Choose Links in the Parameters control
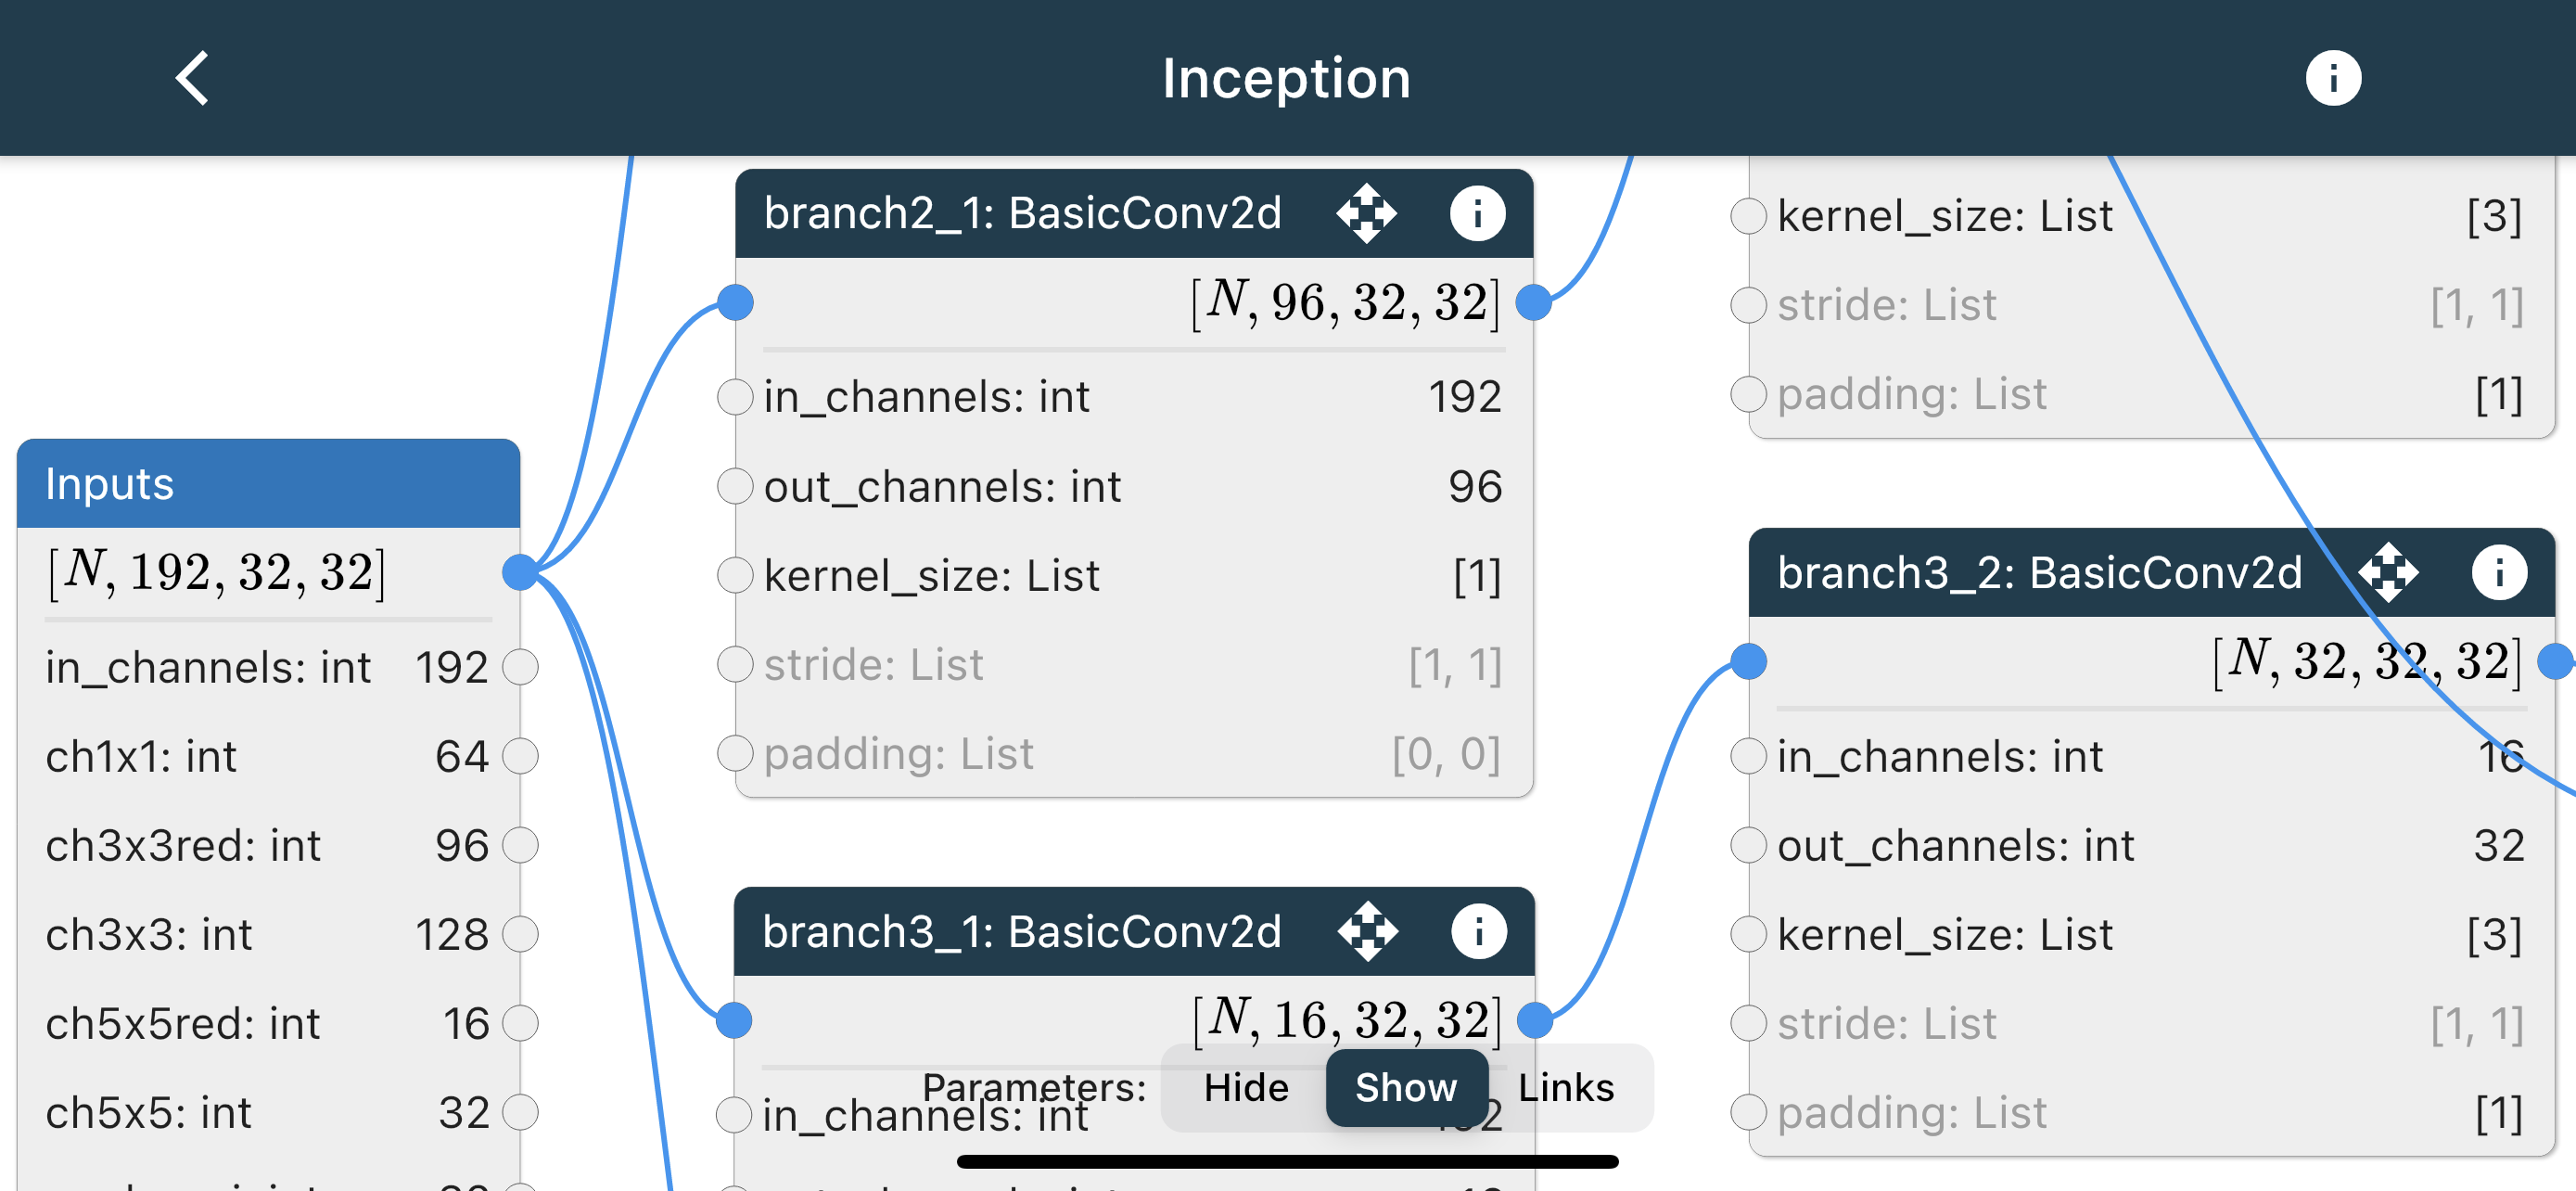Viewport: 2576px width, 1191px height. tap(1566, 1087)
